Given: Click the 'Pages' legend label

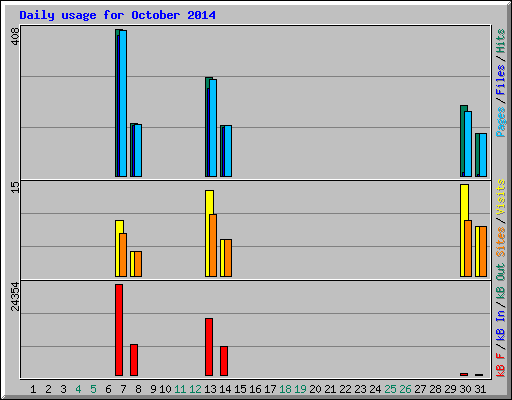Looking at the screenshot, I should pos(501,122).
